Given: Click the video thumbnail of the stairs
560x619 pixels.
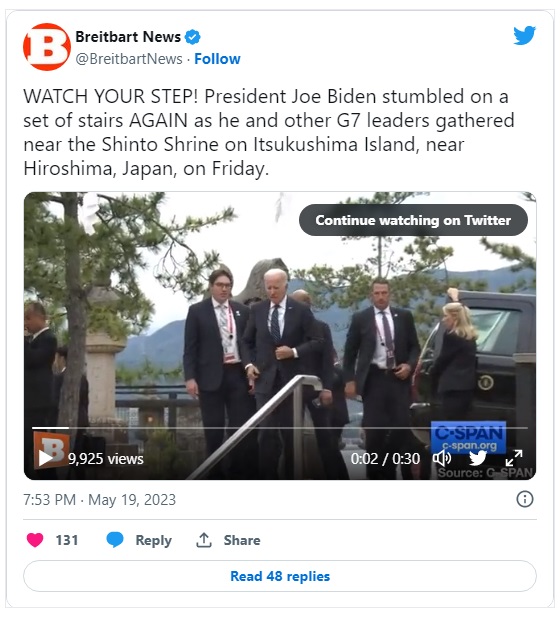Looking at the screenshot, I should (x=280, y=336).
